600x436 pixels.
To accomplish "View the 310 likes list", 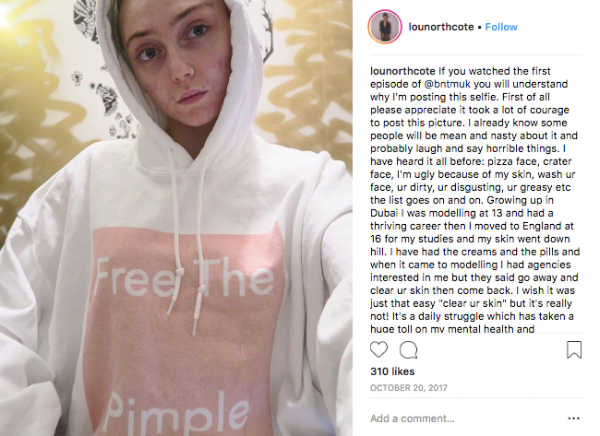I will pyautogui.click(x=392, y=371).
